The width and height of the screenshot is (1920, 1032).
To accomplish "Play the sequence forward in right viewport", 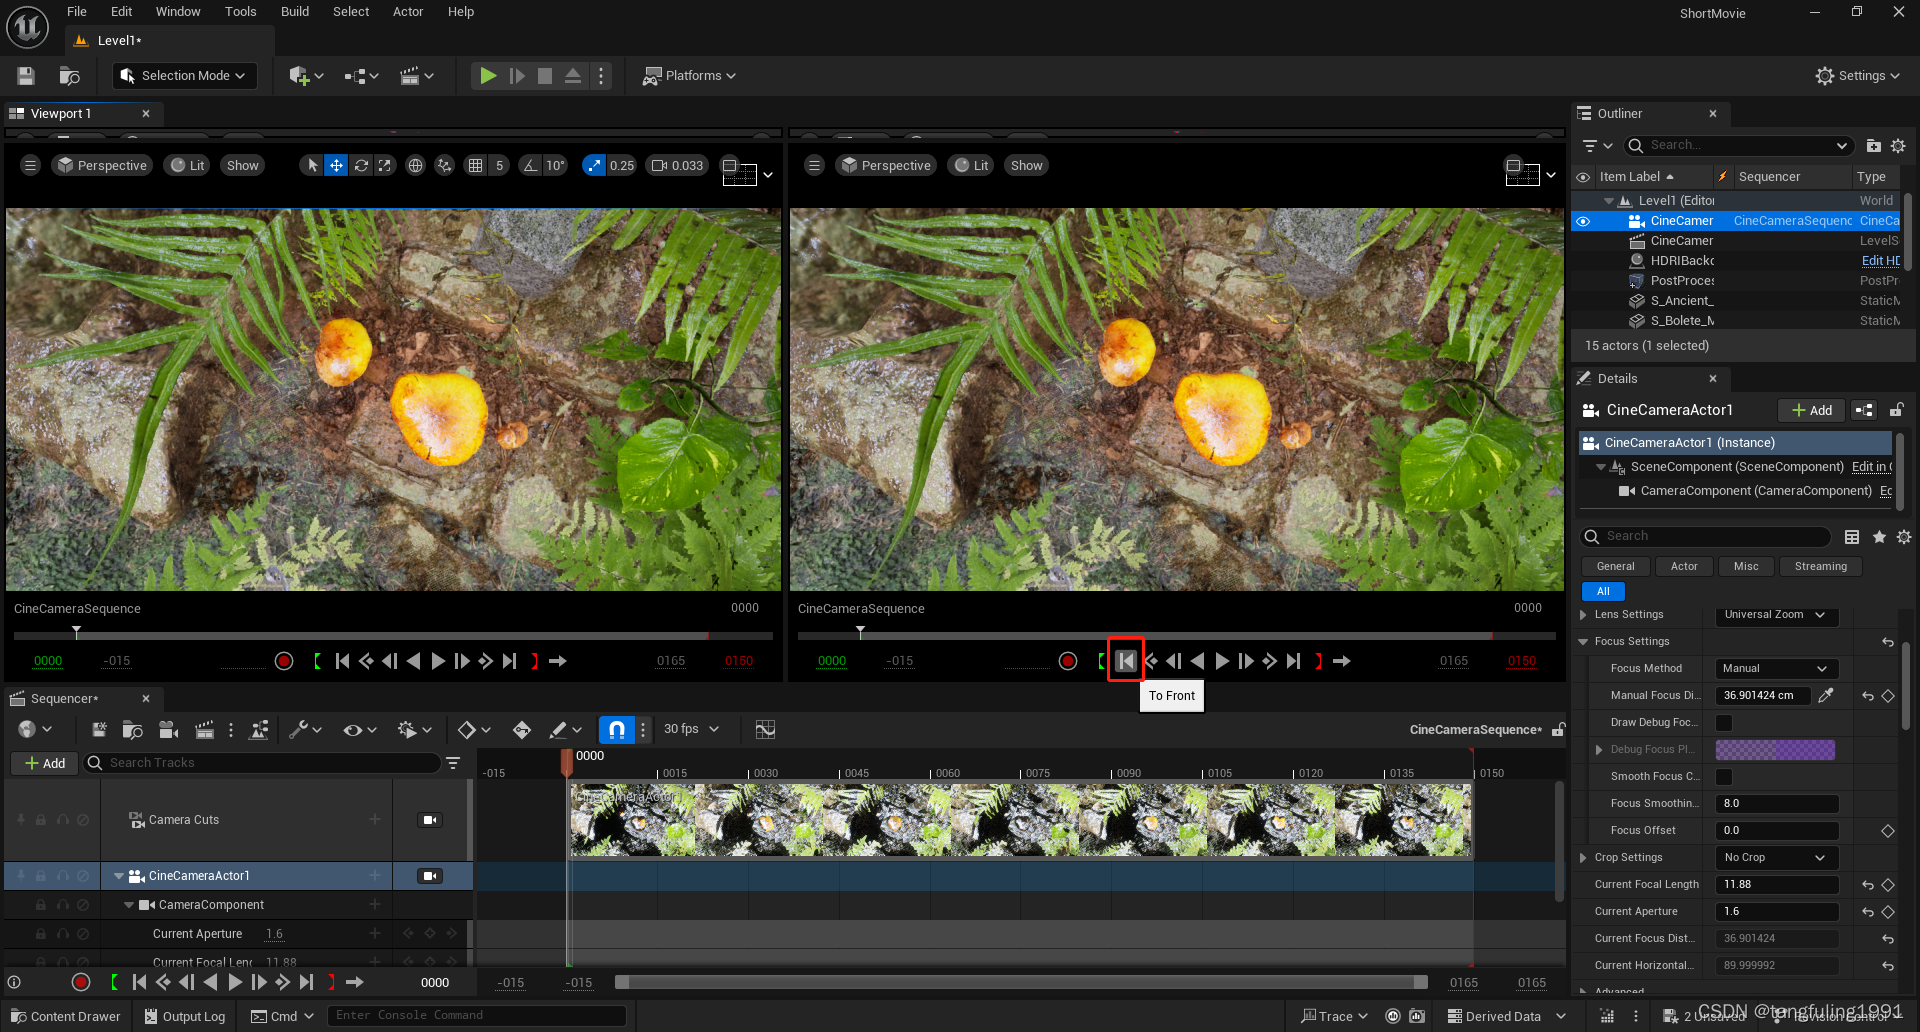I will coord(1222,661).
